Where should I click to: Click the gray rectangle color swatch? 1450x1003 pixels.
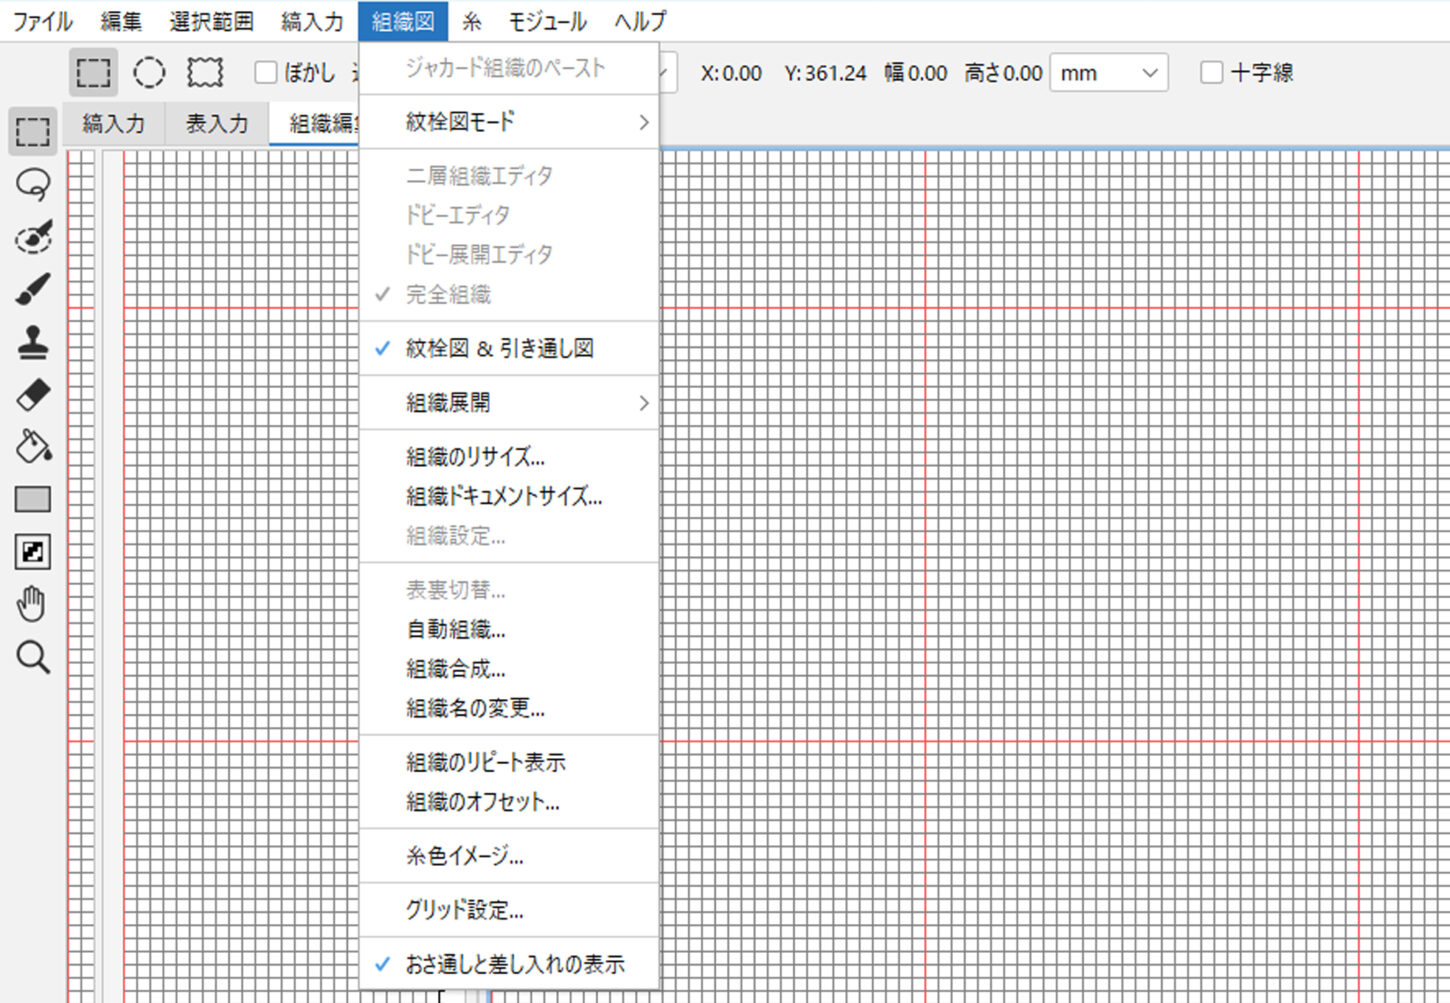click(x=33, y=499)
